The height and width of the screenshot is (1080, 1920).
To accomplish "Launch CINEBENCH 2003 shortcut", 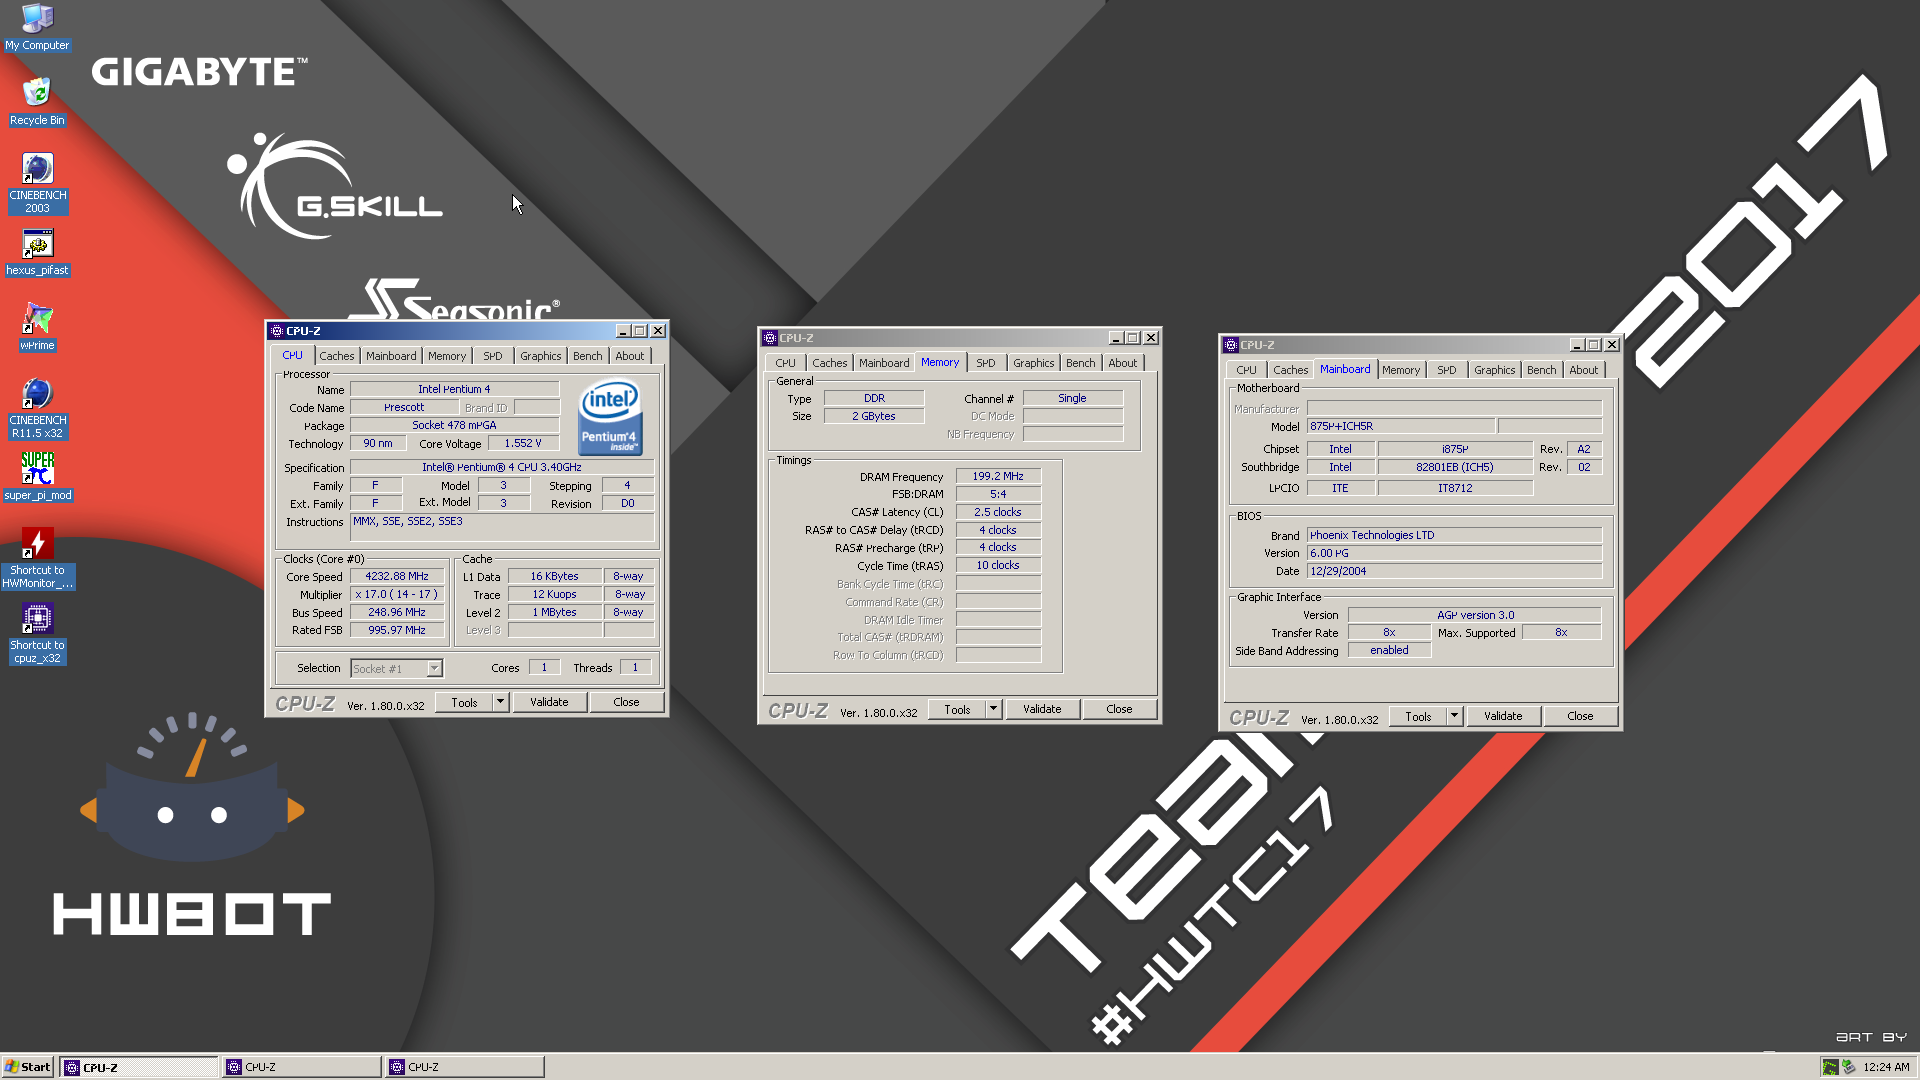I will click(x=37, y=183).
